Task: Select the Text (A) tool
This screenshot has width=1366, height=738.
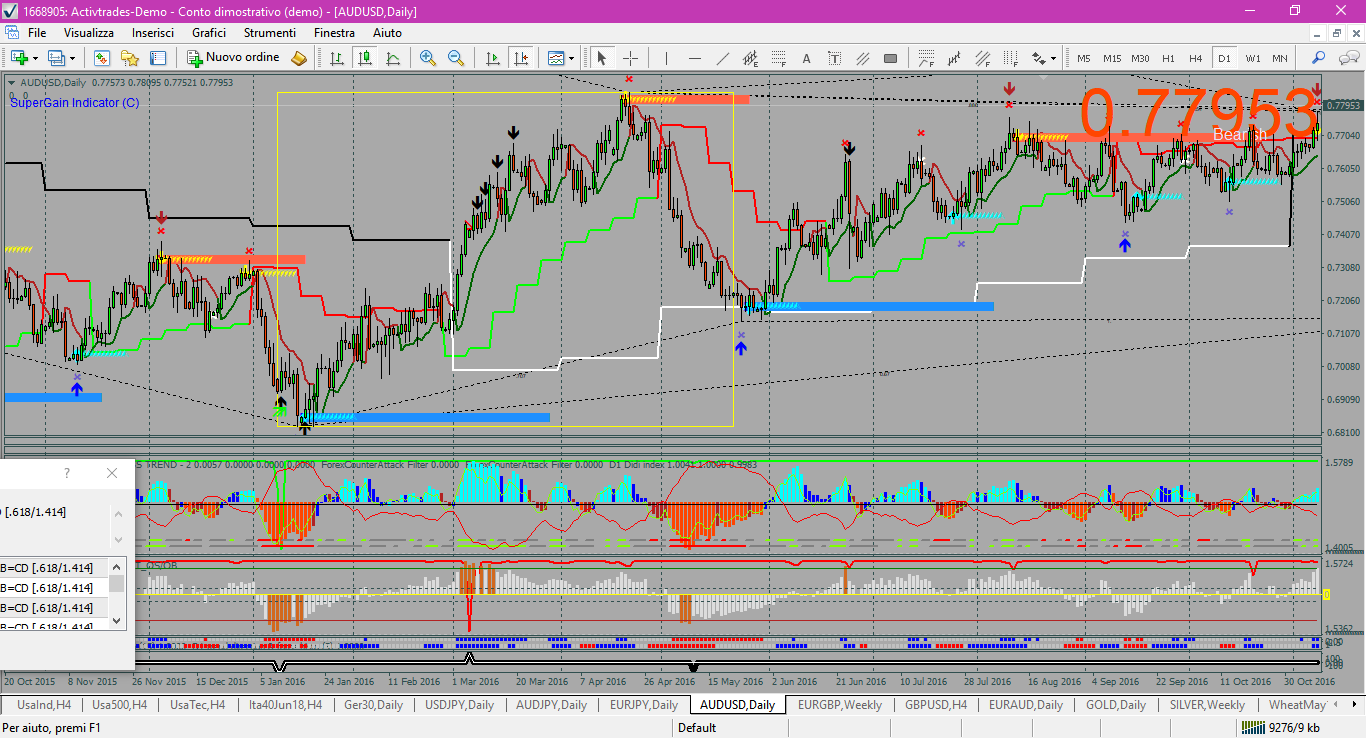Action: pyautogui.click(x=806, y=58)
